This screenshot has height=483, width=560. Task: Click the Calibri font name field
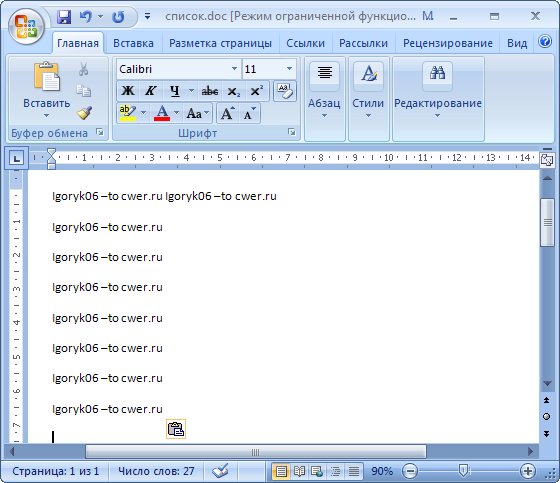174,69
